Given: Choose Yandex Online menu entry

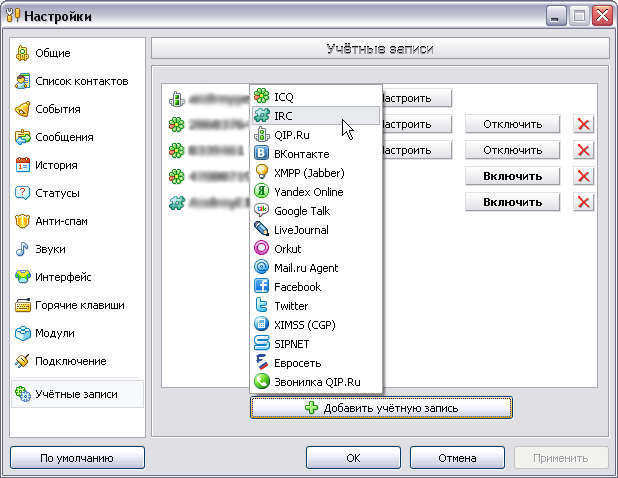Looking at the screenshot, I should [316, 192].
